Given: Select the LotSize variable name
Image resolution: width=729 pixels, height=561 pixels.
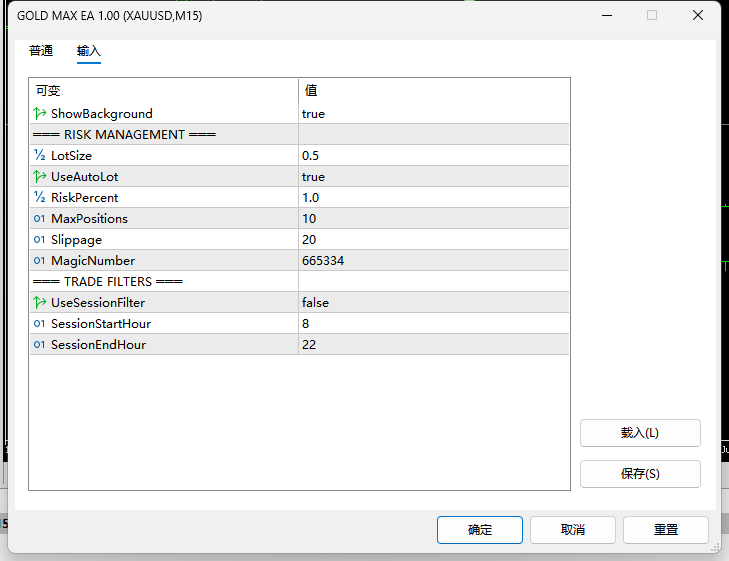Looking at the screenshot, I should (71, 155).
